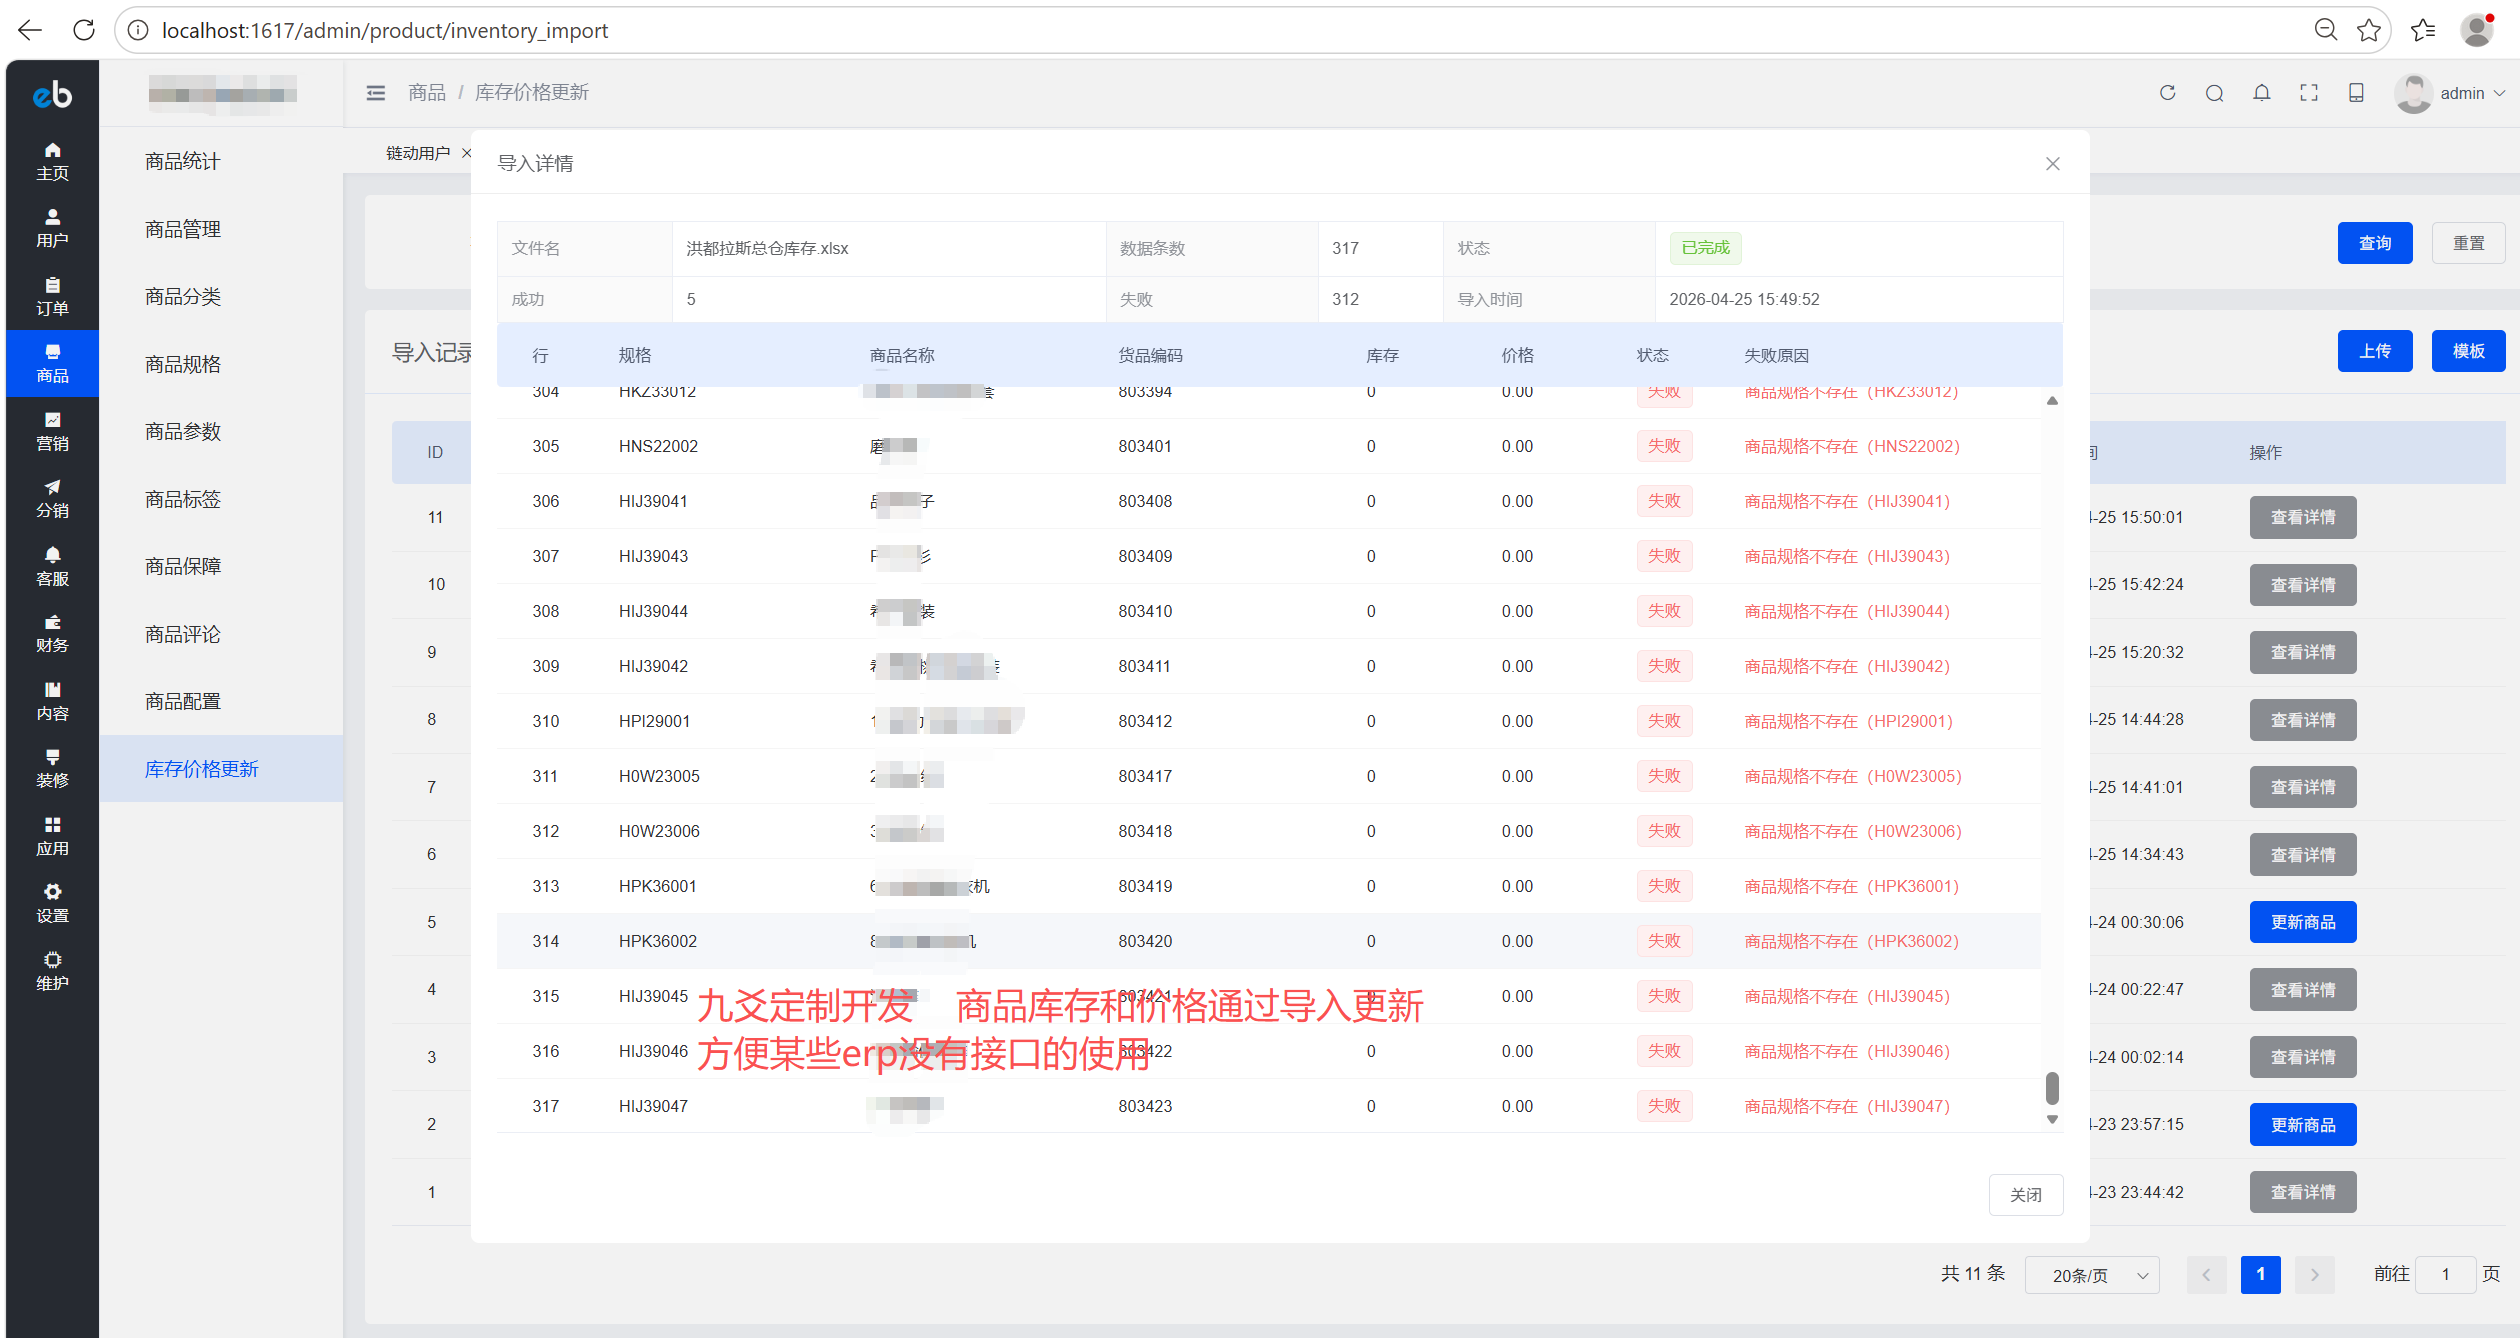Open the search icon in header
The height and width of the screenshot is (1338, 2520).
(x=2214, y=93)
